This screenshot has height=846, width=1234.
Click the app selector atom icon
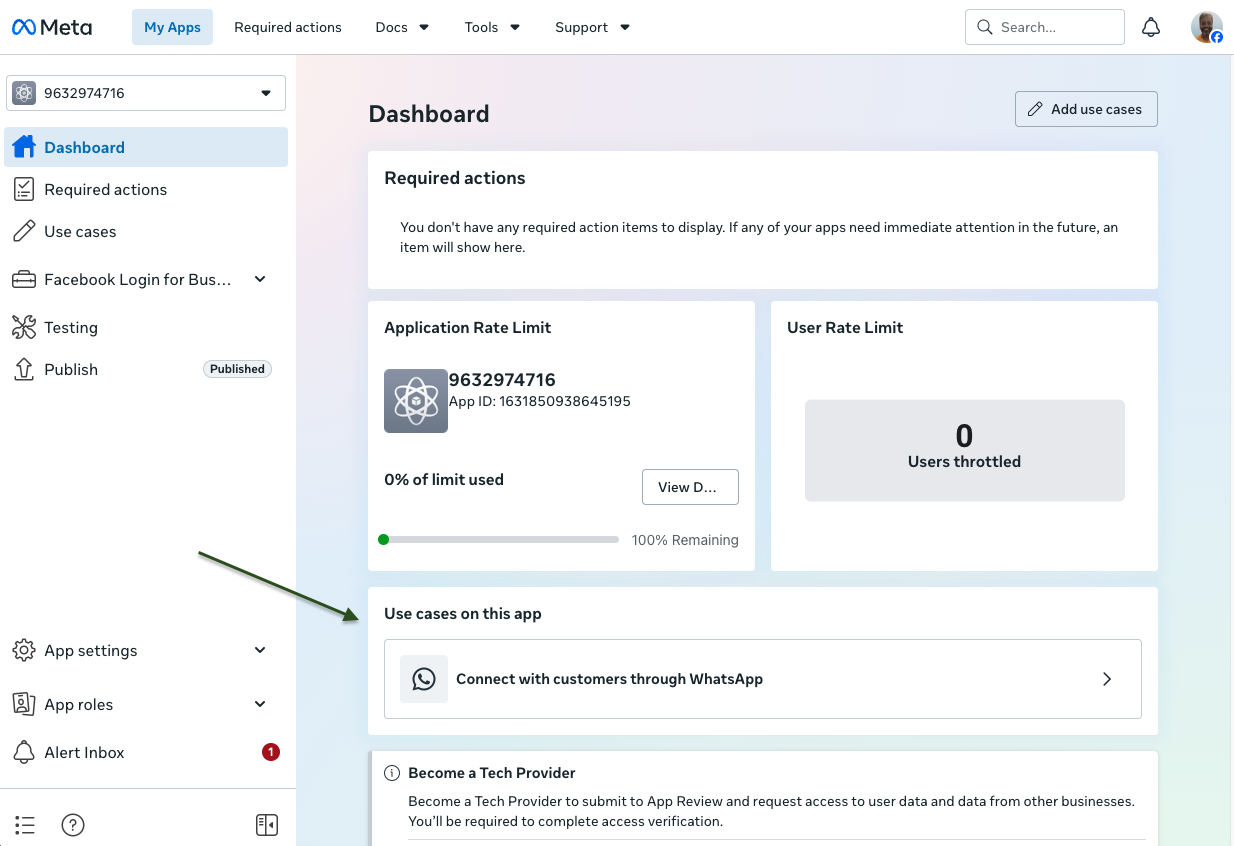(24, 93)
